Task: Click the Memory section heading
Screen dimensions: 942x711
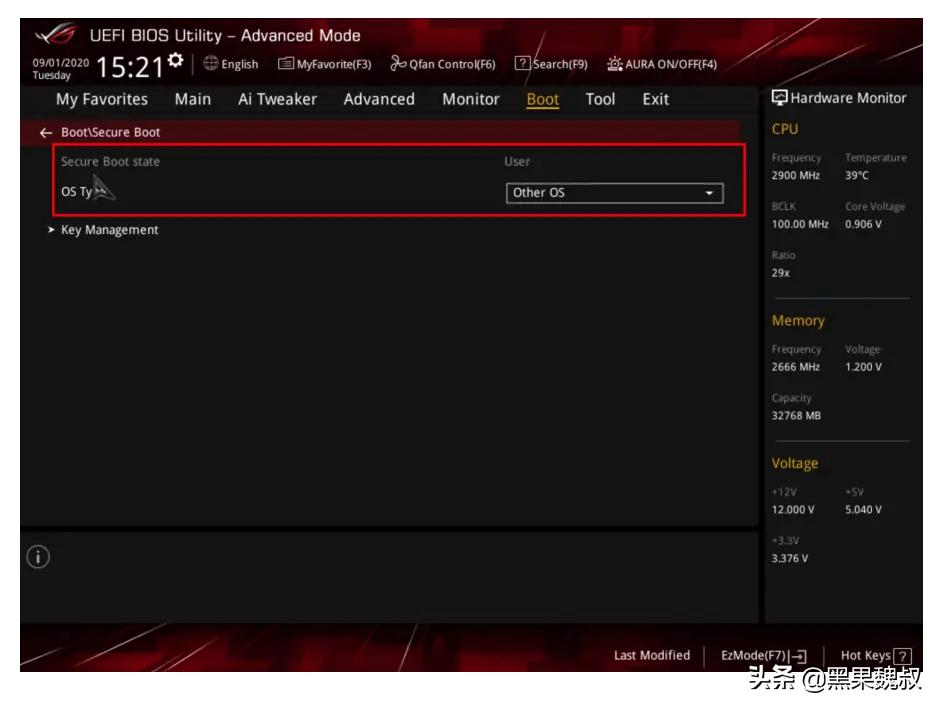Action: [x=798, y=321]
